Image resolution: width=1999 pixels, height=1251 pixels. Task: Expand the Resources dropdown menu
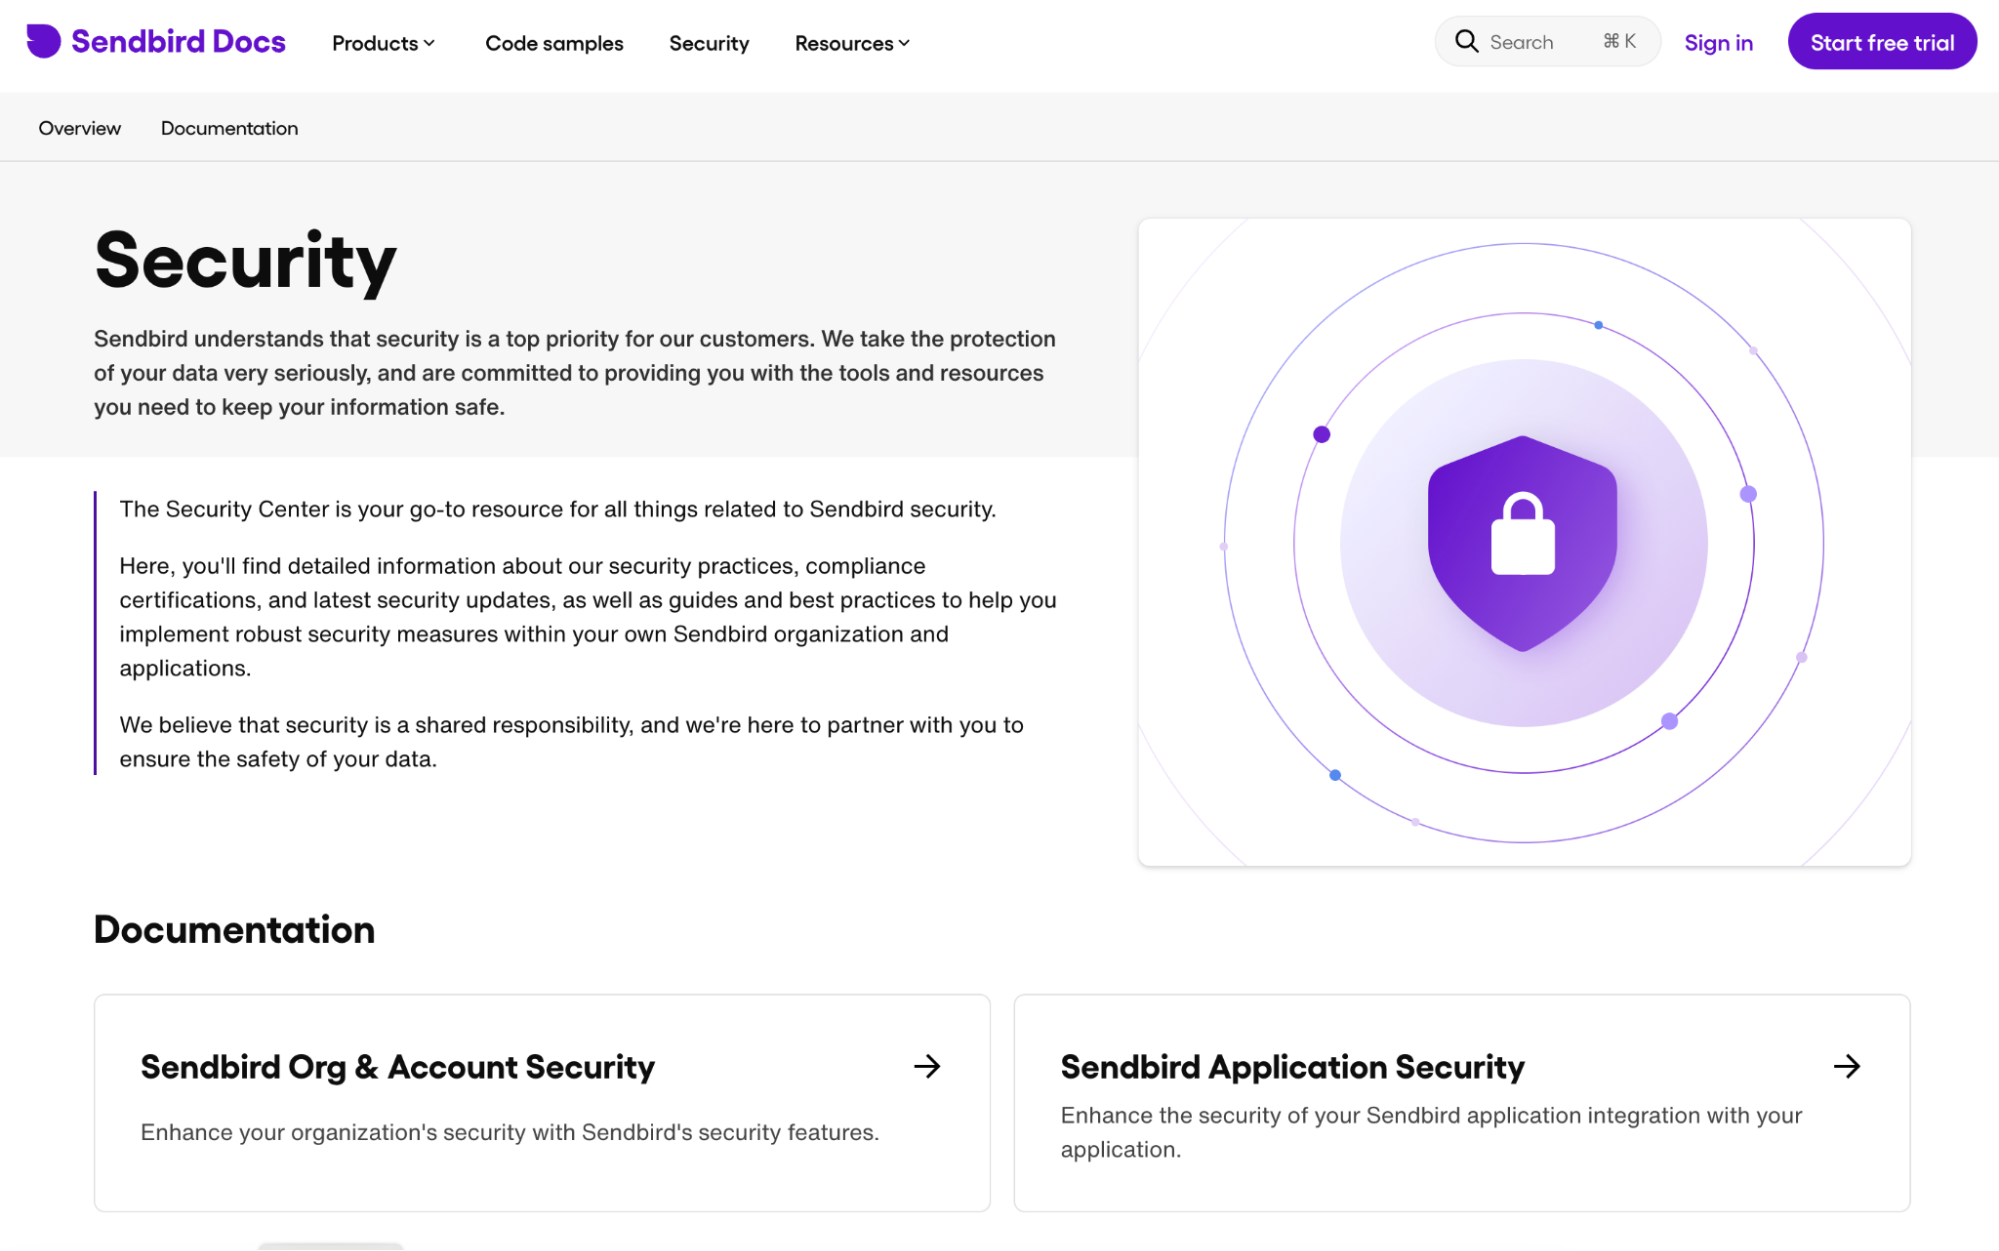[x=852, y=43]
